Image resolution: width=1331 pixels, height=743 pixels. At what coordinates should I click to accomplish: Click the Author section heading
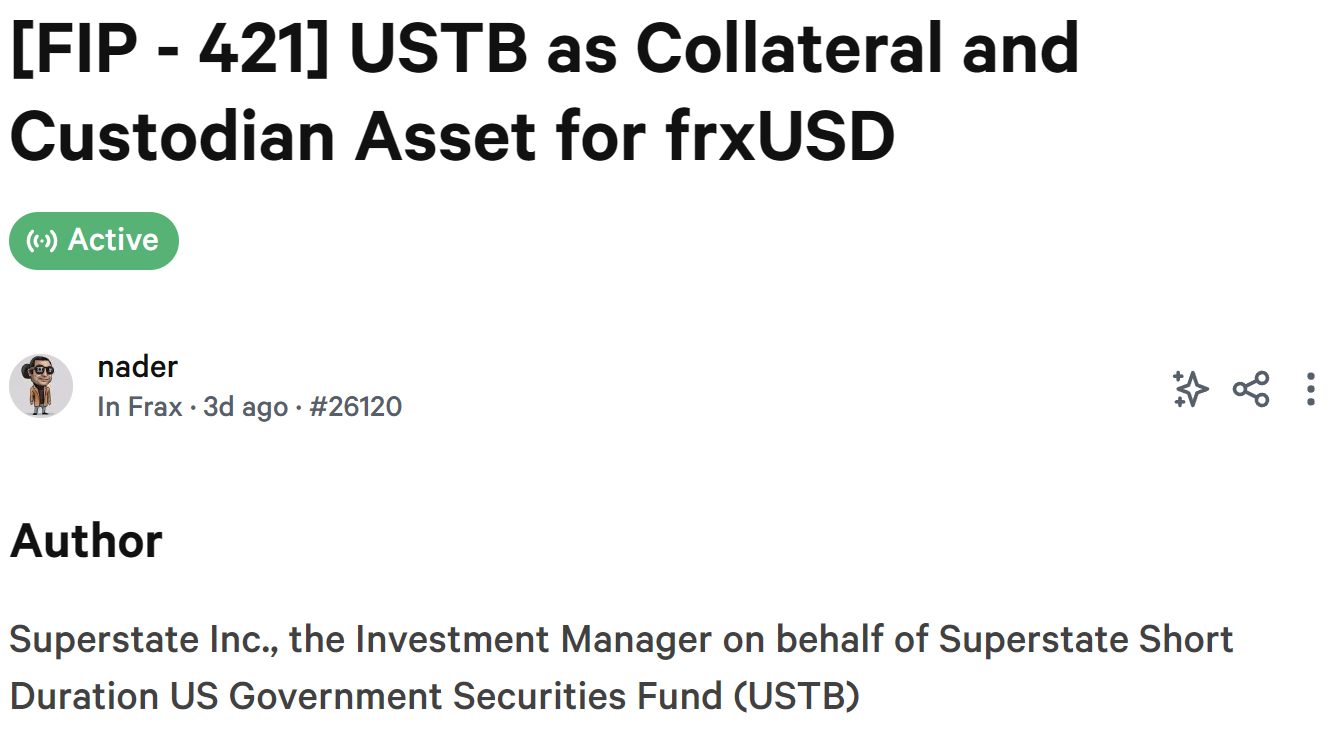(x=86, y=541)
